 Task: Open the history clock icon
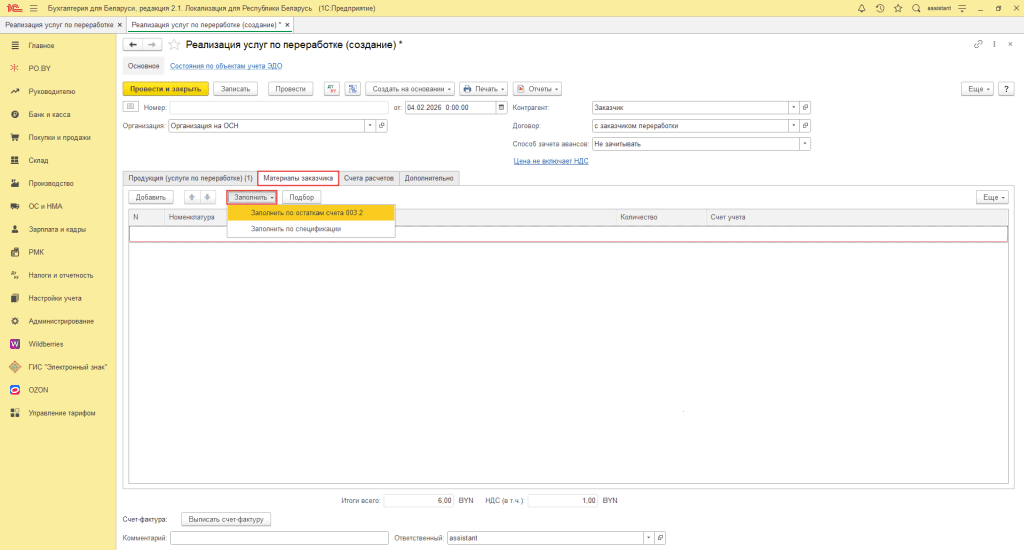point(879,8)
